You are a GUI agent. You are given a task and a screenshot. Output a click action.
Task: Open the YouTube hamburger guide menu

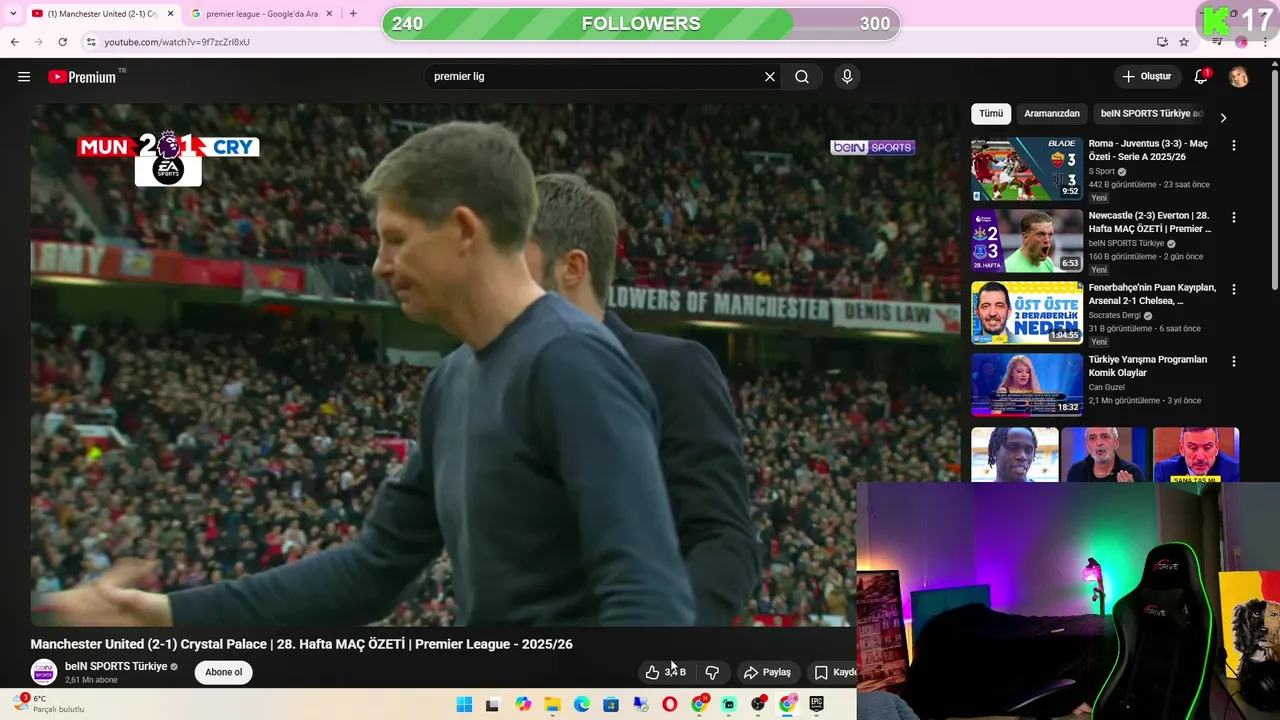(x=24, y=77)
